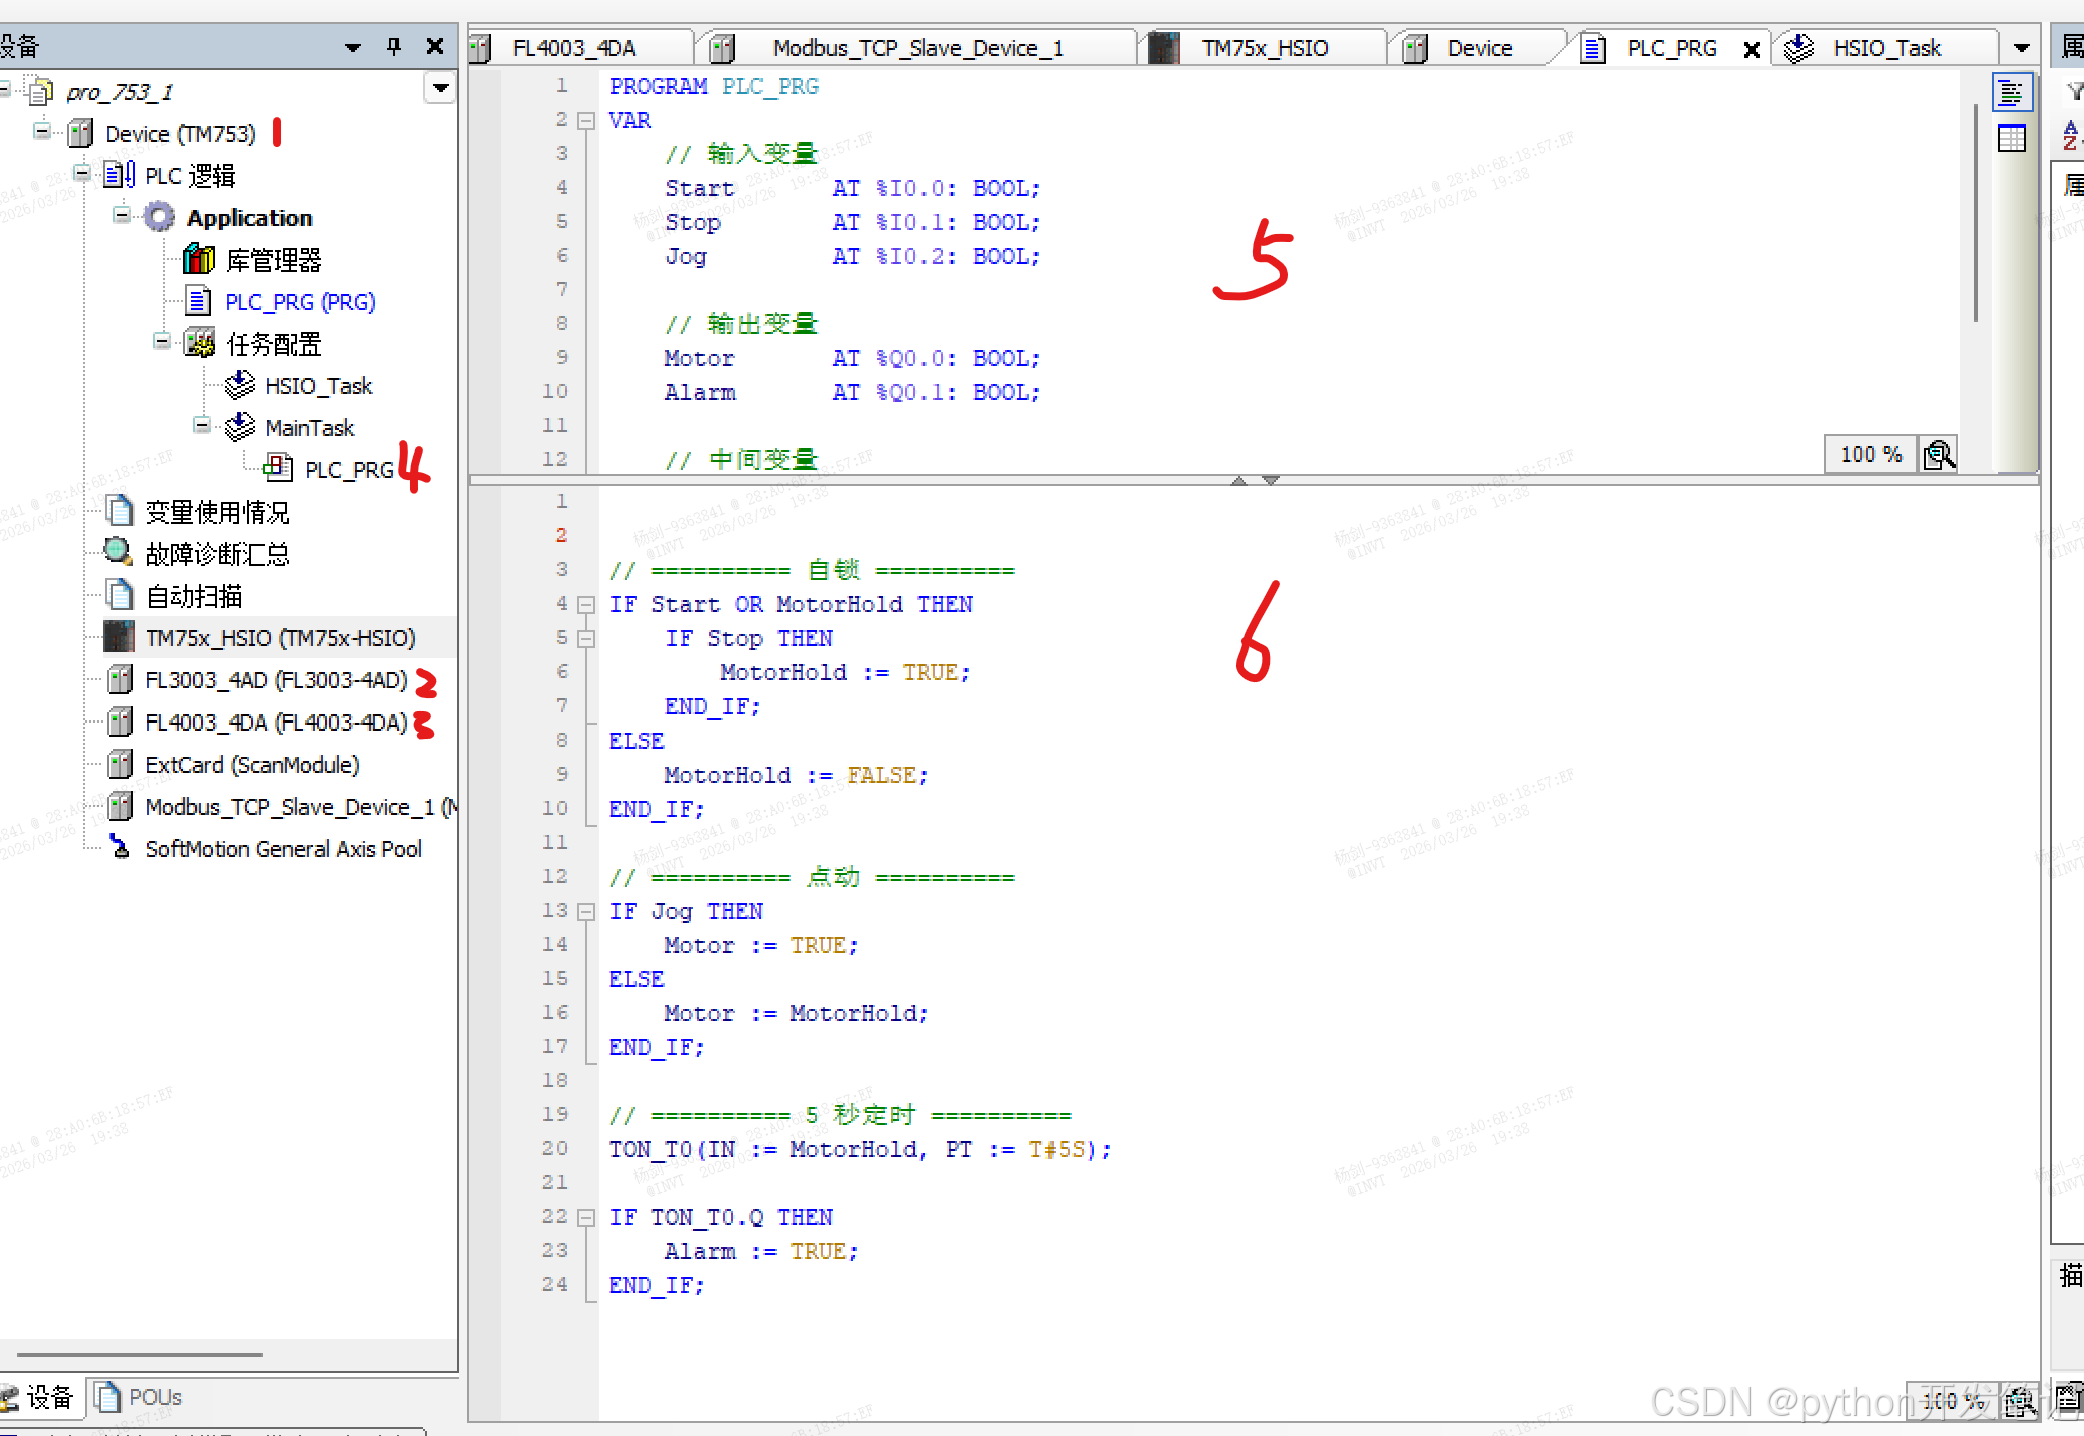This screenshot has height=1436, width=2084.
Task: Collapse the IF Jog block at line 13
Action: point(587,912)
